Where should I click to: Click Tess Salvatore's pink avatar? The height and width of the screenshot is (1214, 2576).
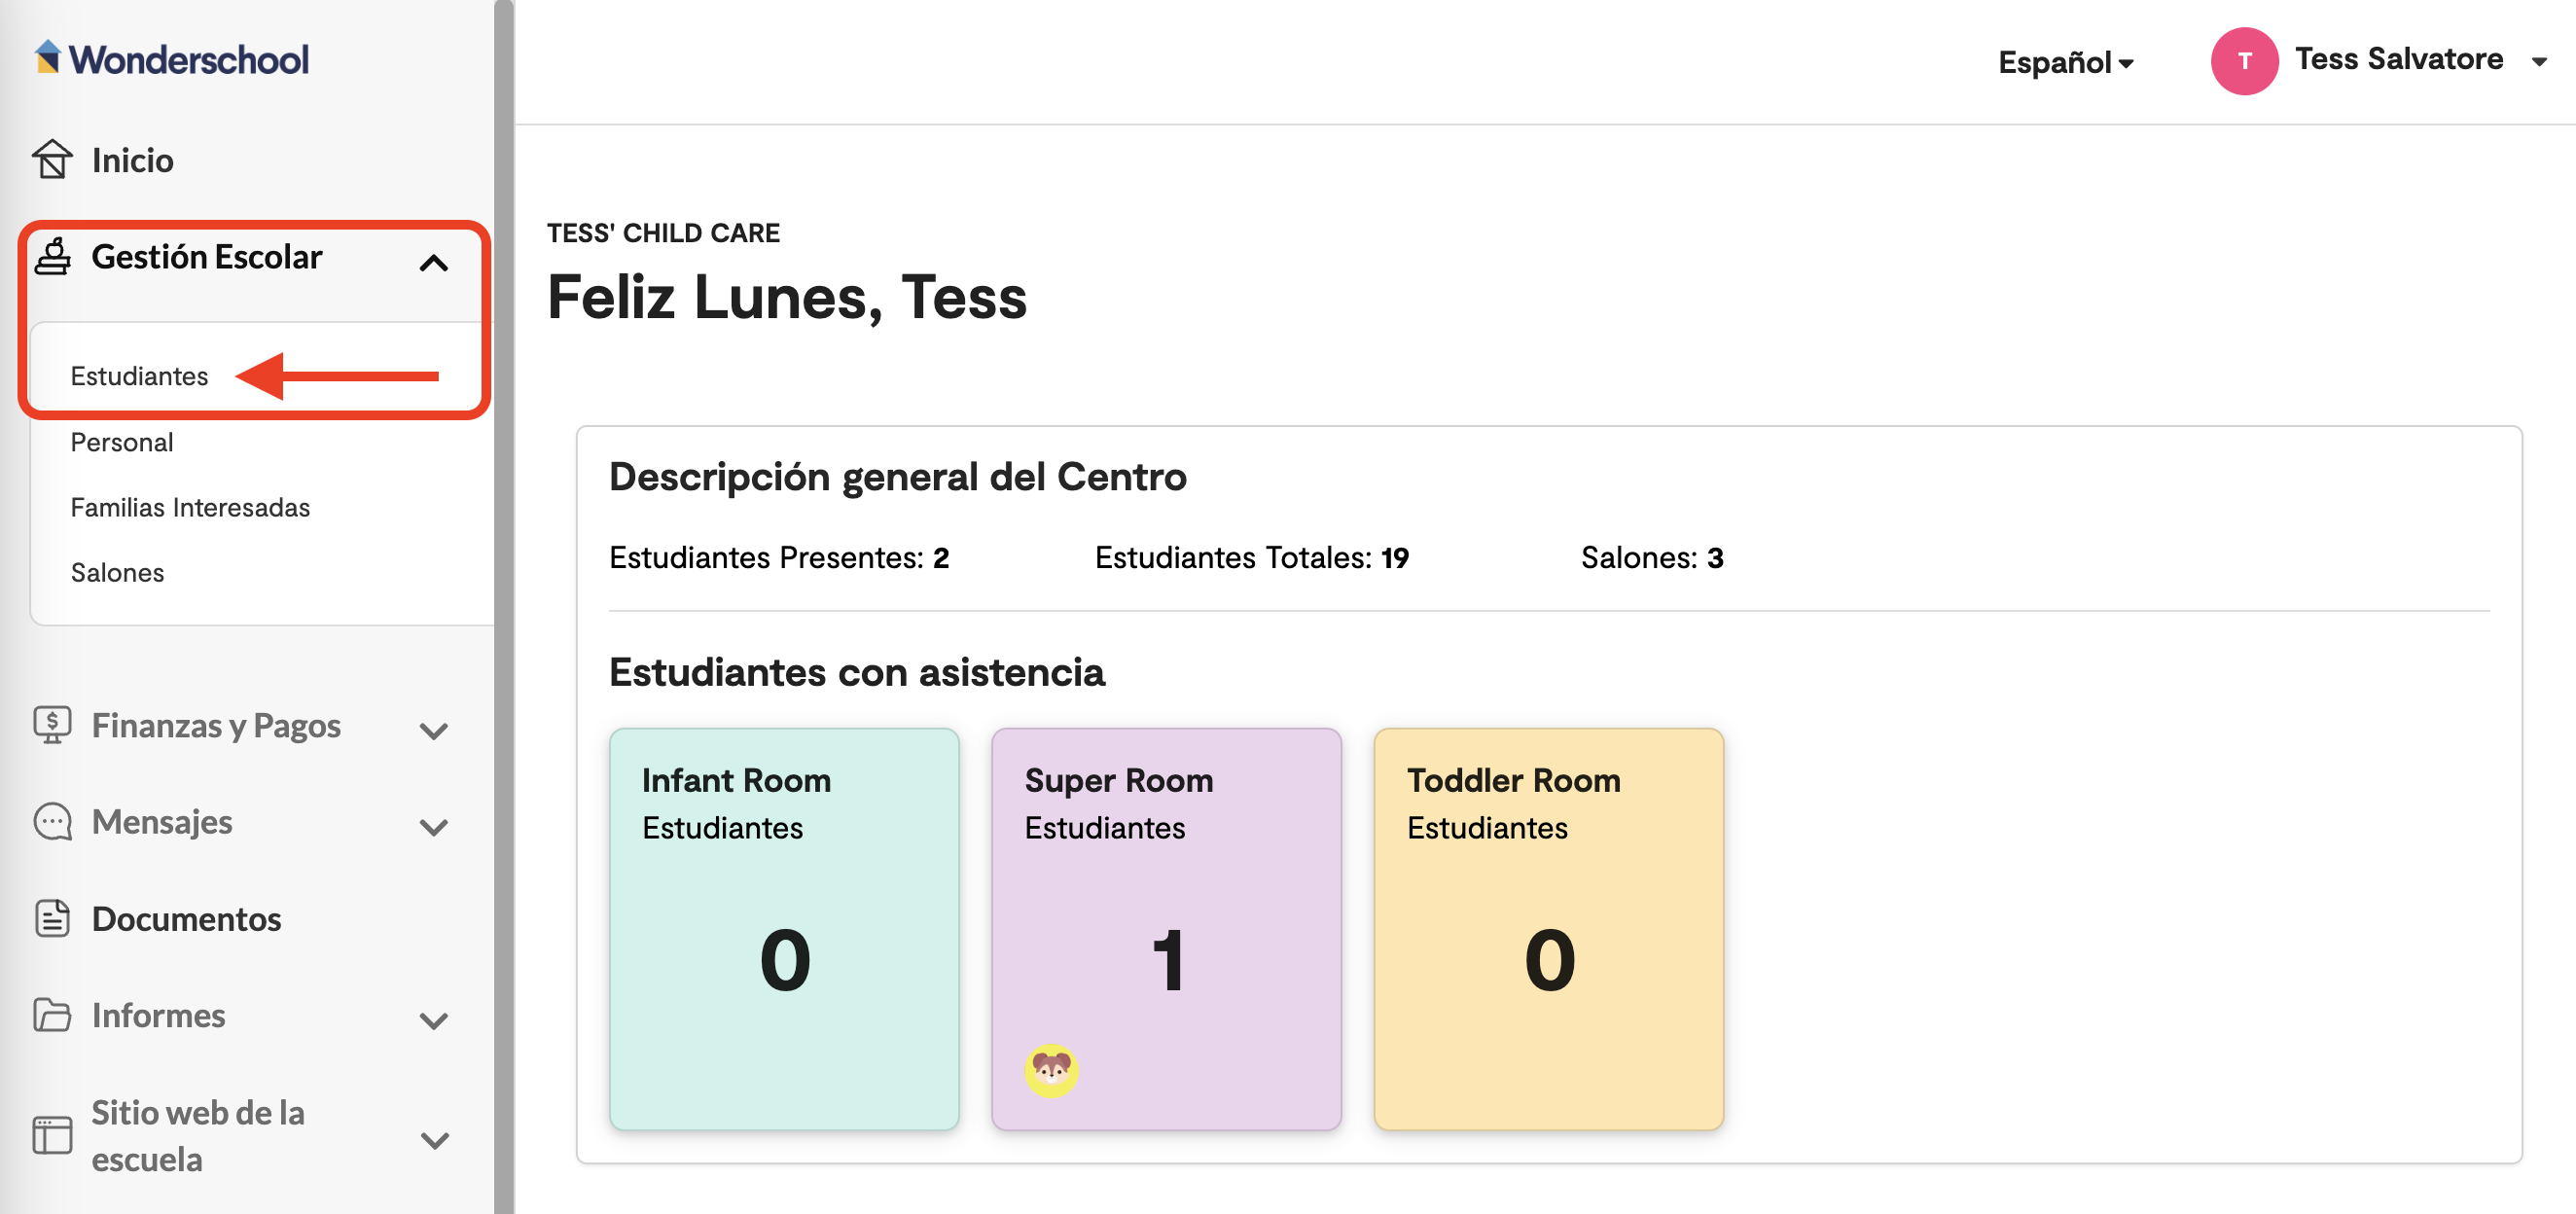(x=2243, y=61)
